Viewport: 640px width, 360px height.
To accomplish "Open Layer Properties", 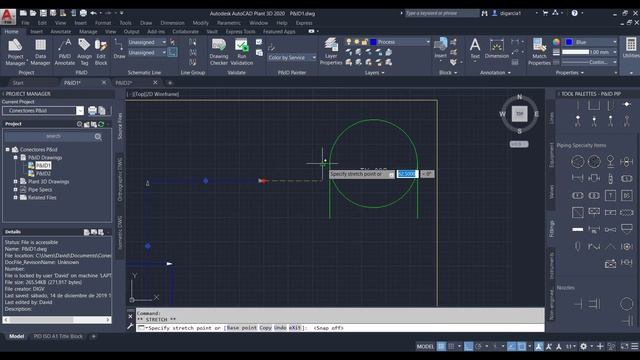I will (x=331, y=52).
